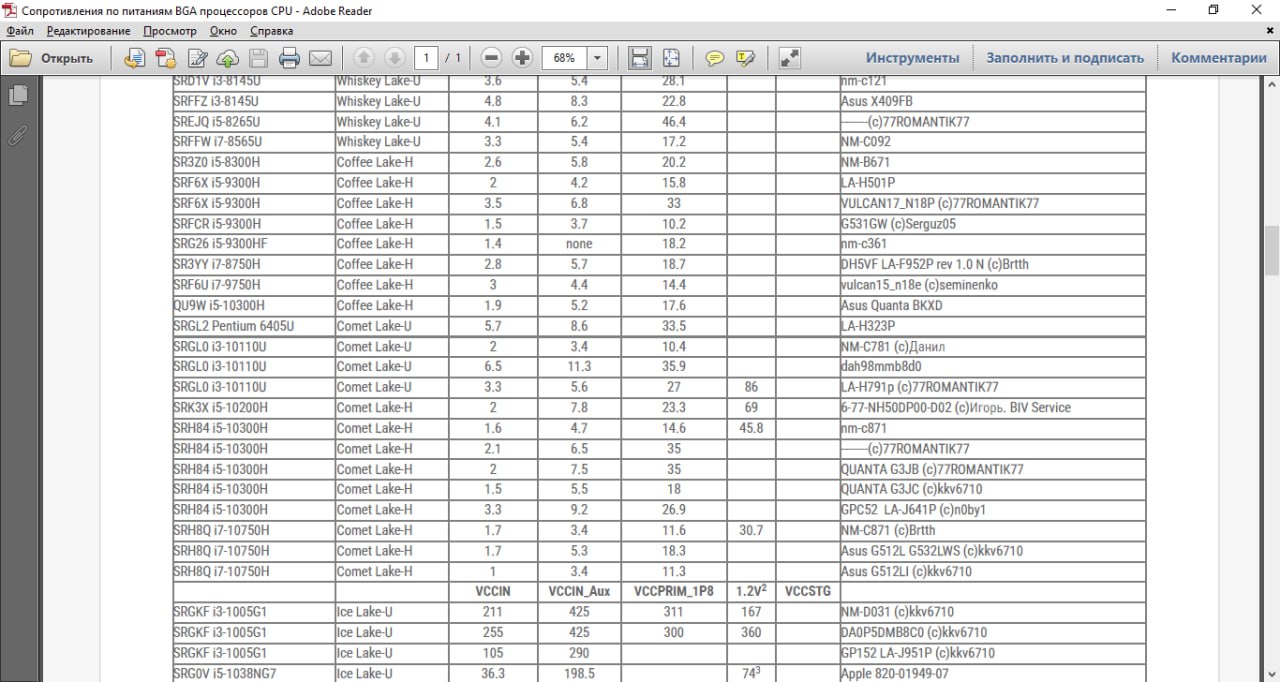Click the SR3YY i7-8750H cell

pos(254,265)
